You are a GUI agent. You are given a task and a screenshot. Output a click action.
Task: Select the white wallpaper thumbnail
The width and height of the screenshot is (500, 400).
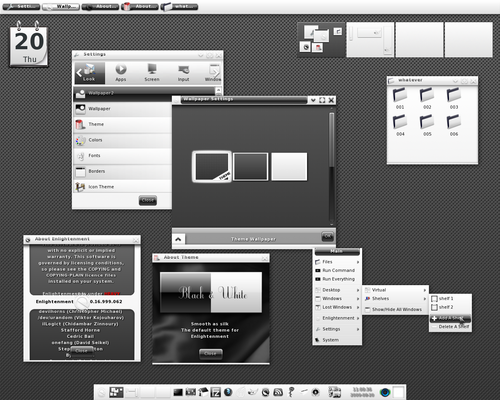(289, 167)
